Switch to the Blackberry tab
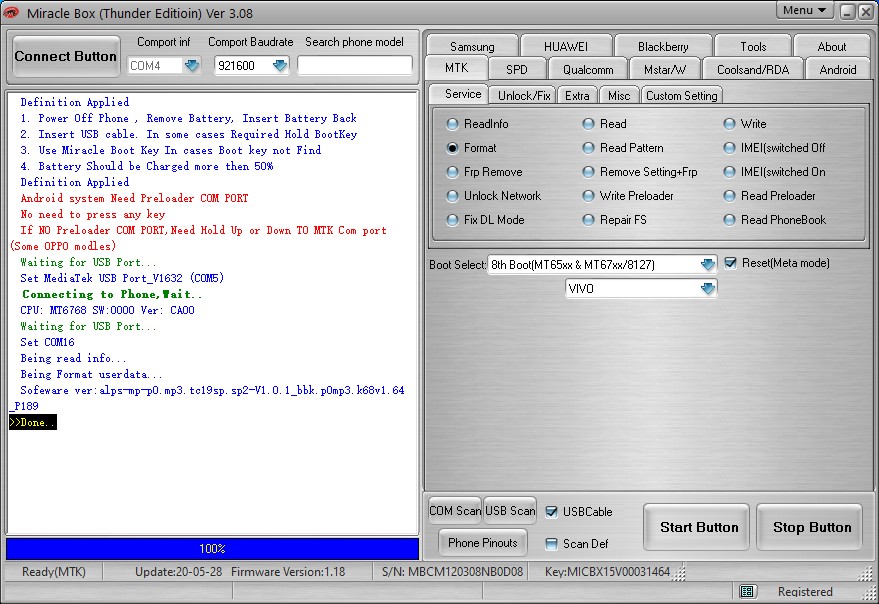879x604 pixels. [663, 46]
